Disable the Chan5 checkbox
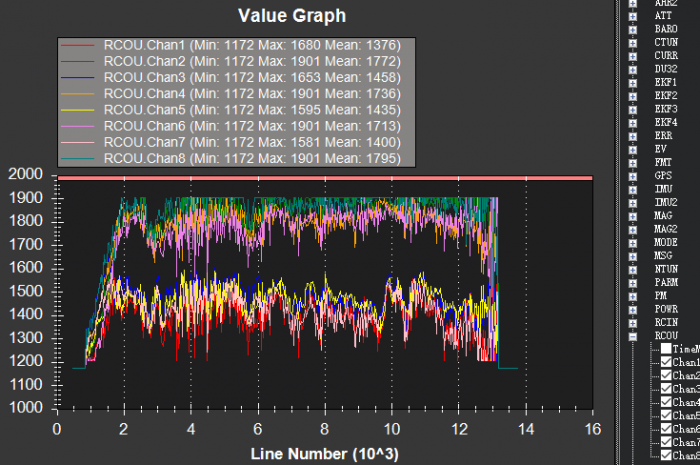The height and width of the screenshot is (465, 700). tap(664, 415)
